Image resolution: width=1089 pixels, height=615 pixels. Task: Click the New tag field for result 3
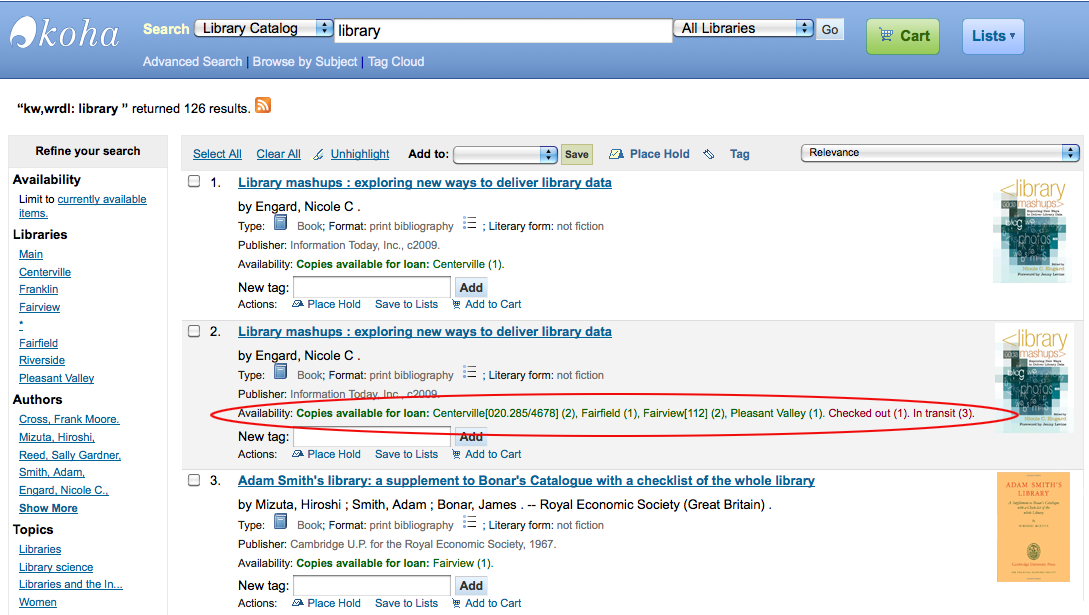click(372, 585)
